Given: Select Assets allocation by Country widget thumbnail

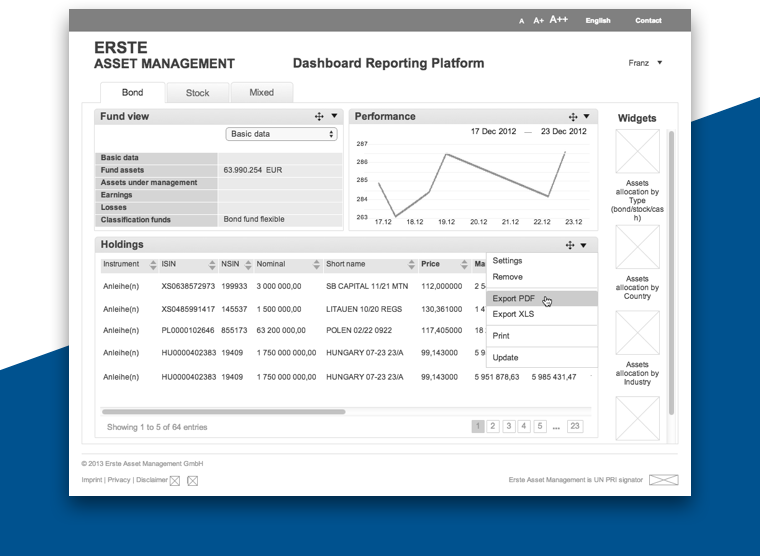Looking at the screenshot, I should (x=637, y=247).
